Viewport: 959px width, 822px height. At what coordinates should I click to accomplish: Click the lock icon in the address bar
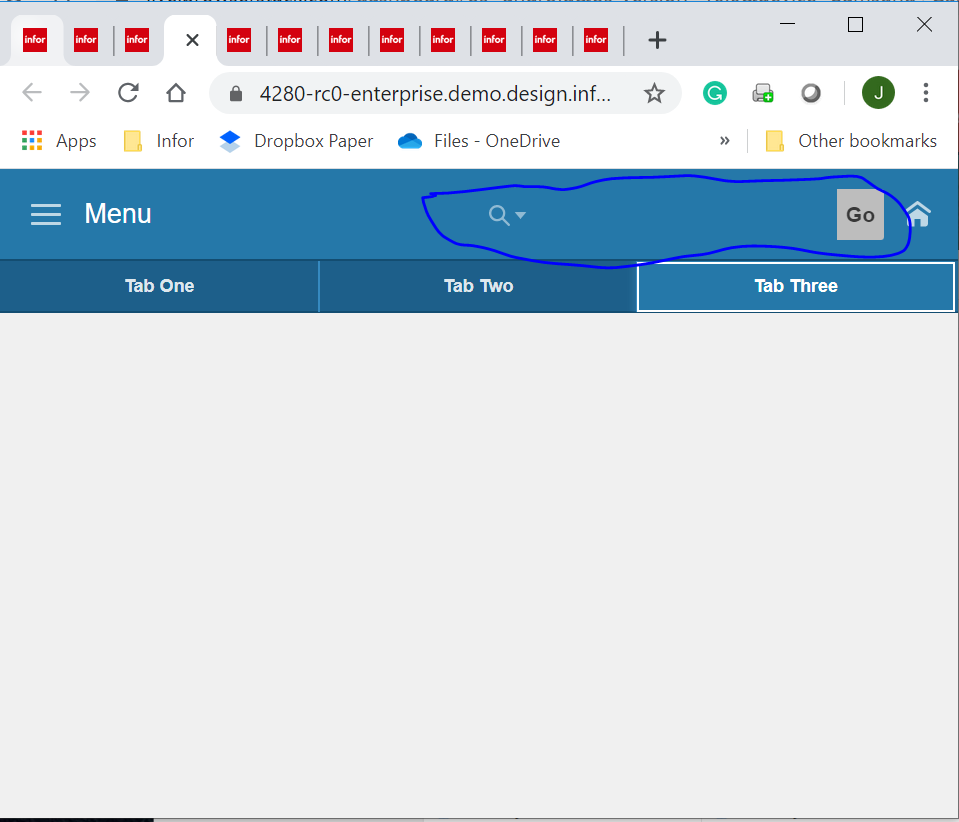235,94
